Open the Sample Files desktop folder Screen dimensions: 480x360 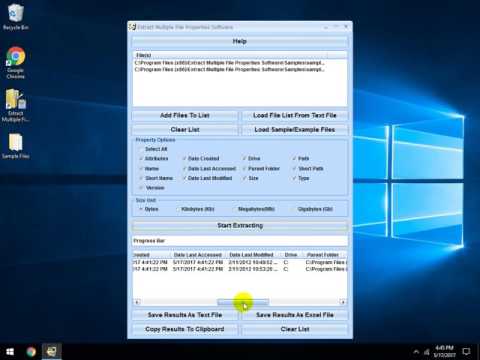15,146
